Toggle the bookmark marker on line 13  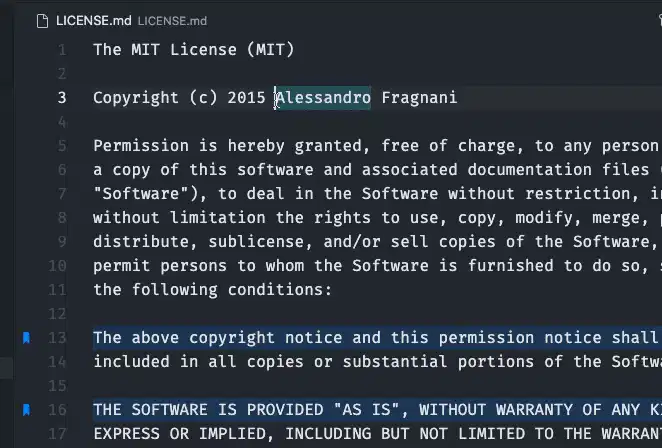point(26,338)
